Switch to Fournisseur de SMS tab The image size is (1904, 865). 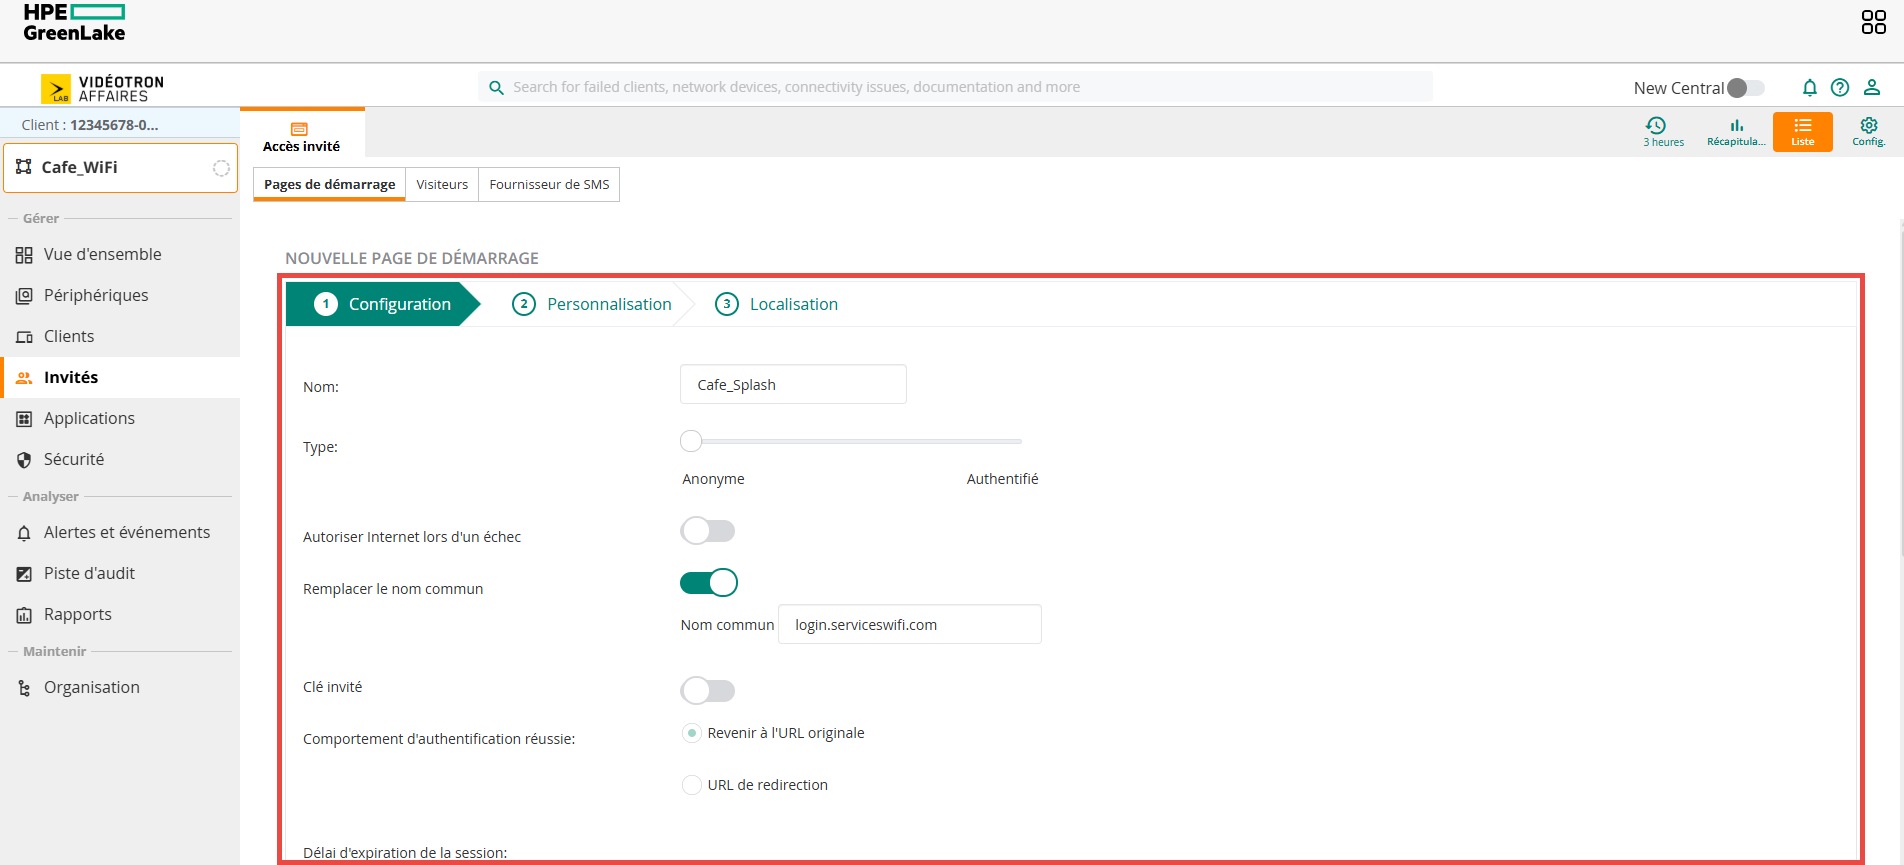point(549,185)
